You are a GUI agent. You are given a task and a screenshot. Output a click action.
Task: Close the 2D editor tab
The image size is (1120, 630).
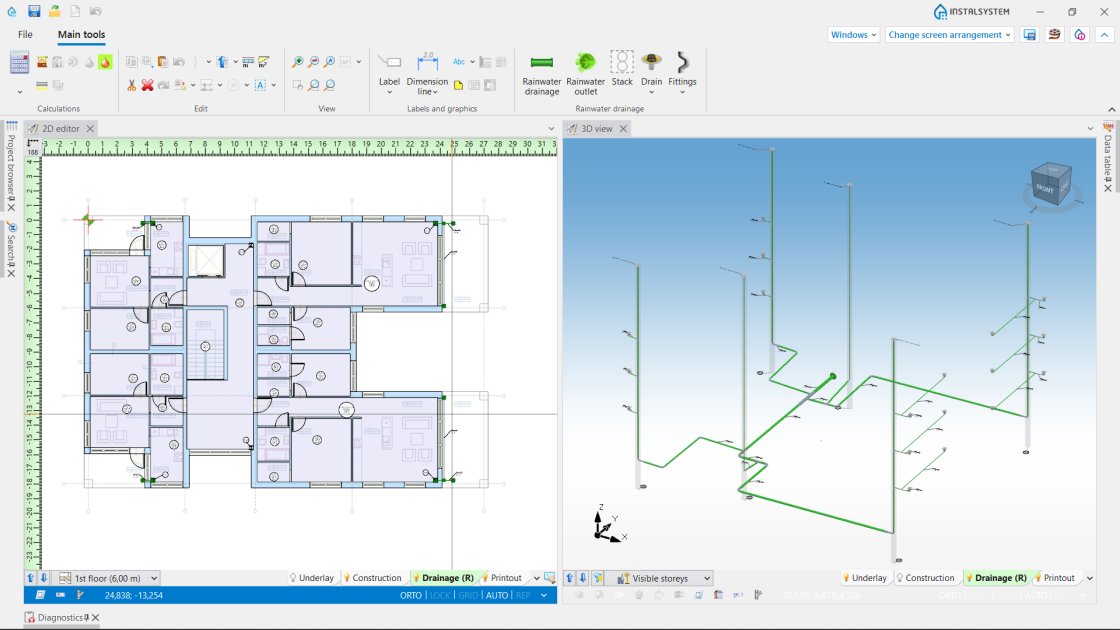(x=90, y=129)
